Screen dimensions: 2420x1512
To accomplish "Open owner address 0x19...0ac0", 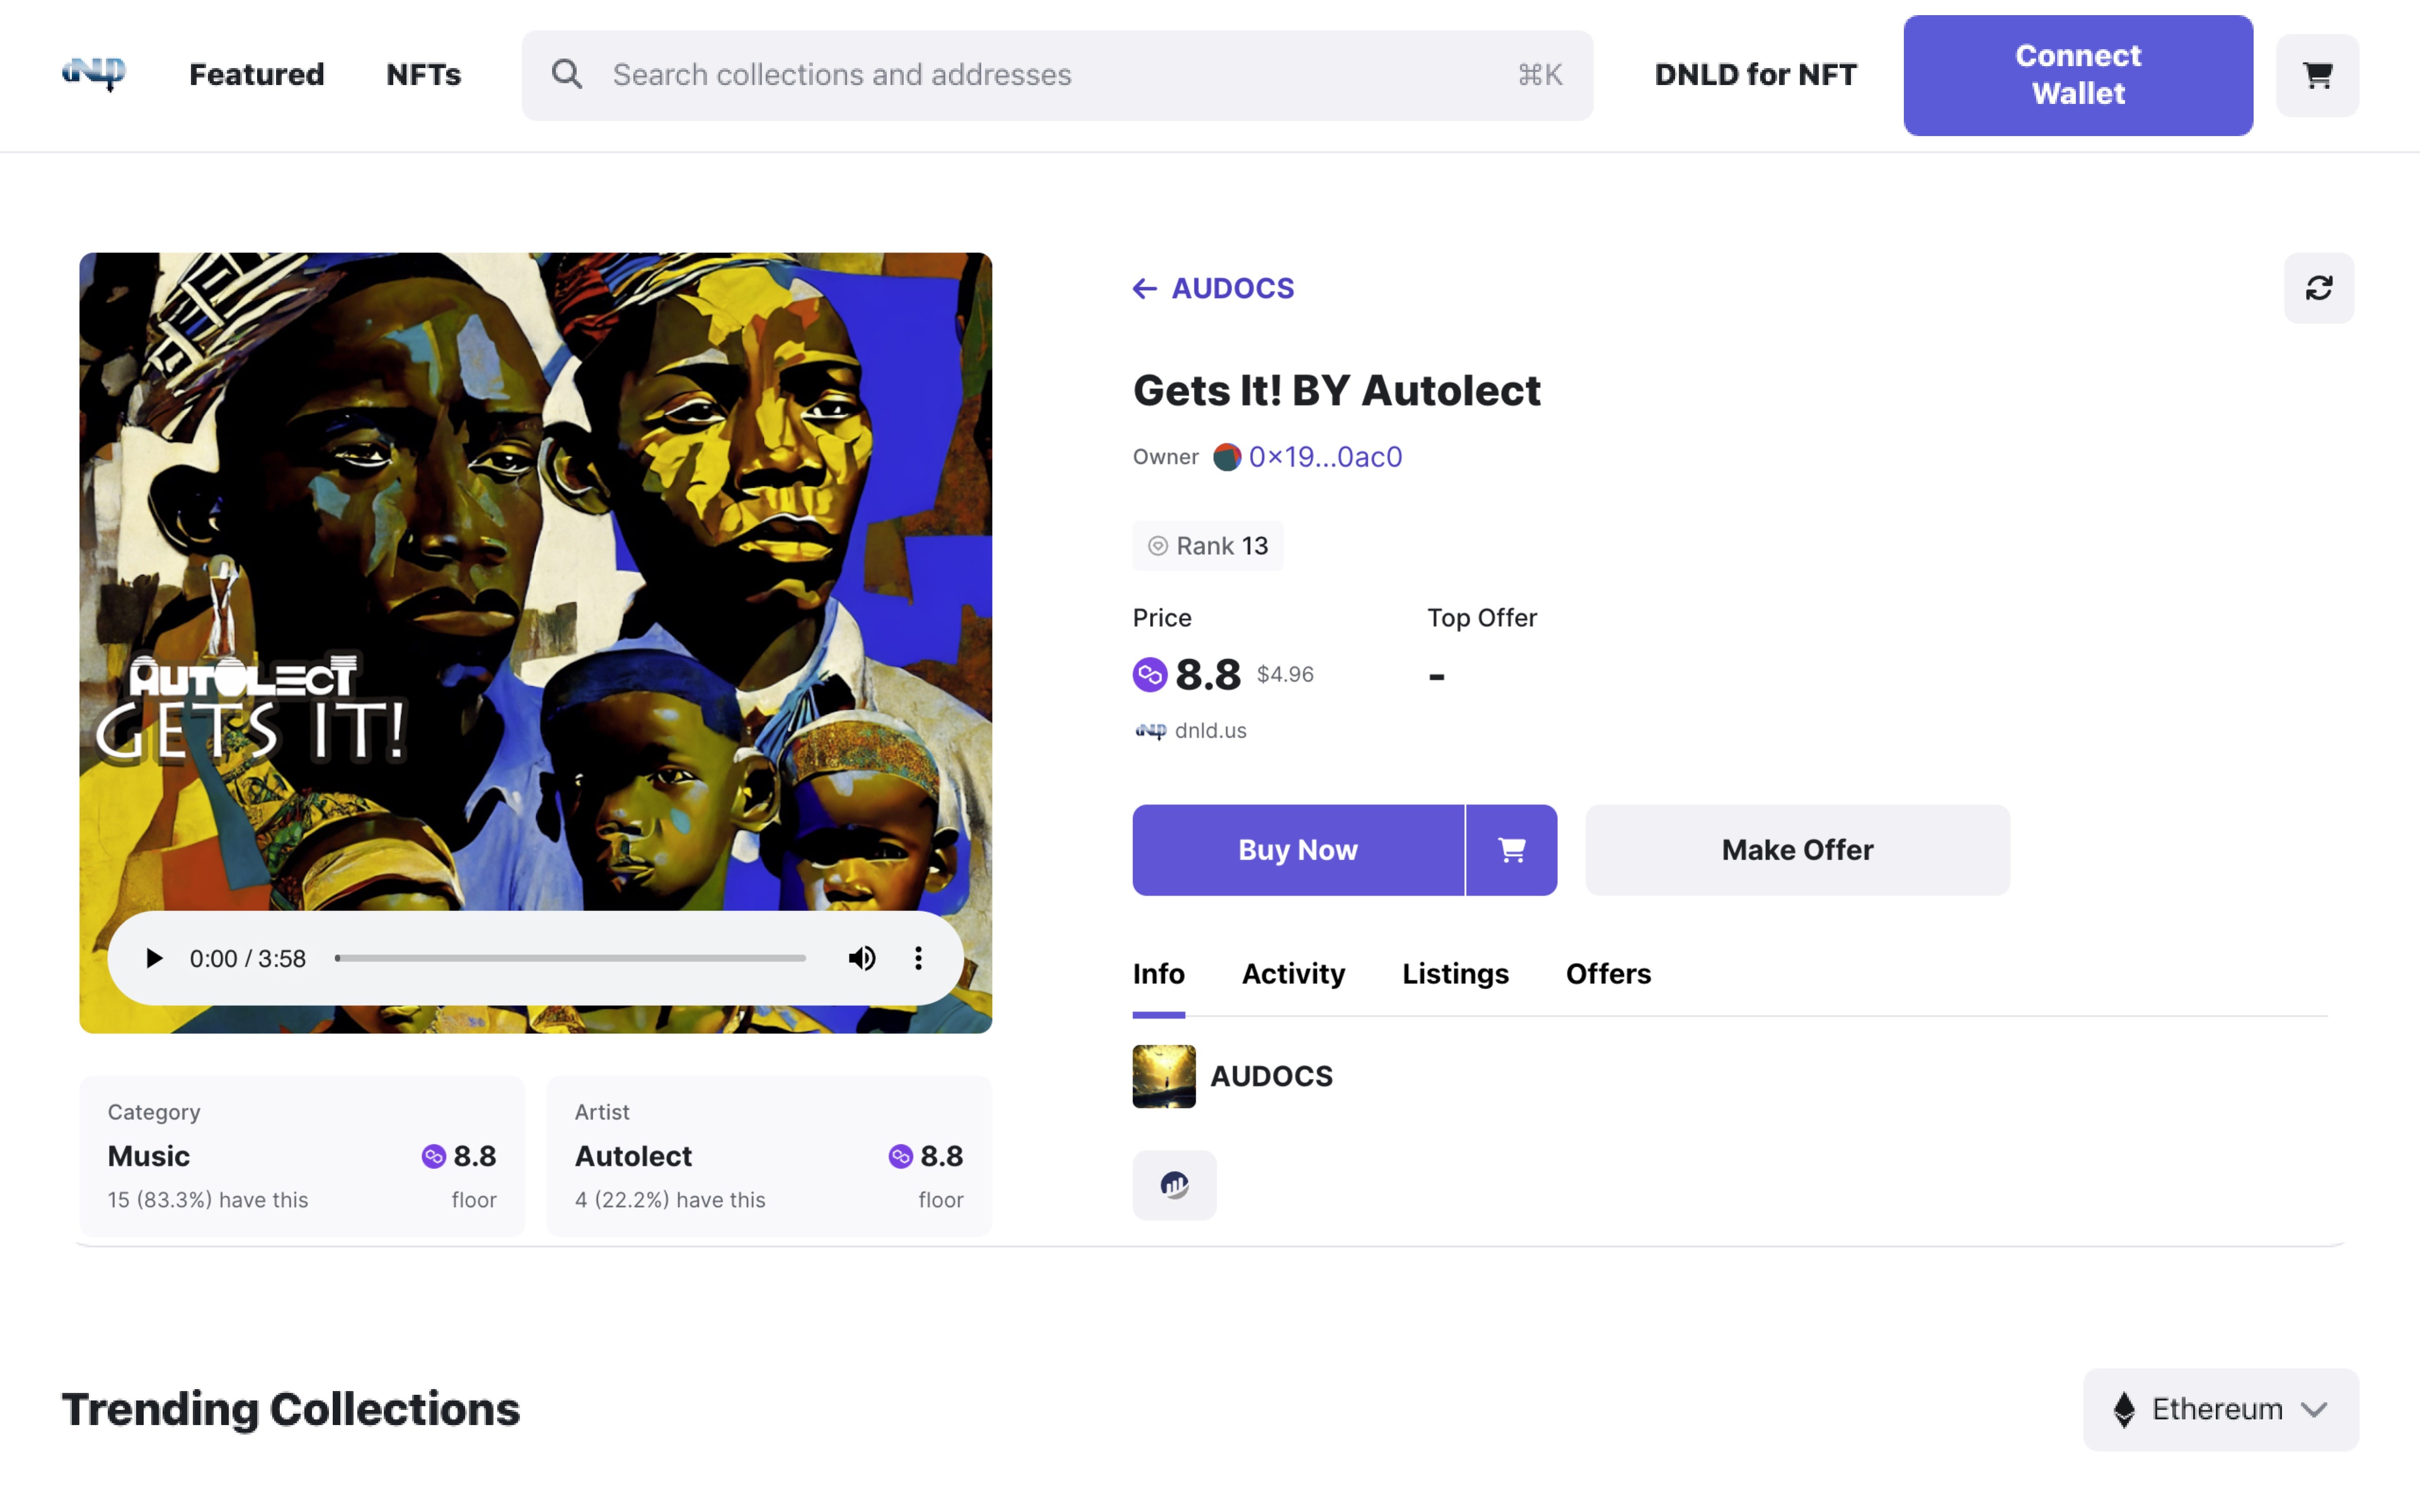I will pos(1325,457).
